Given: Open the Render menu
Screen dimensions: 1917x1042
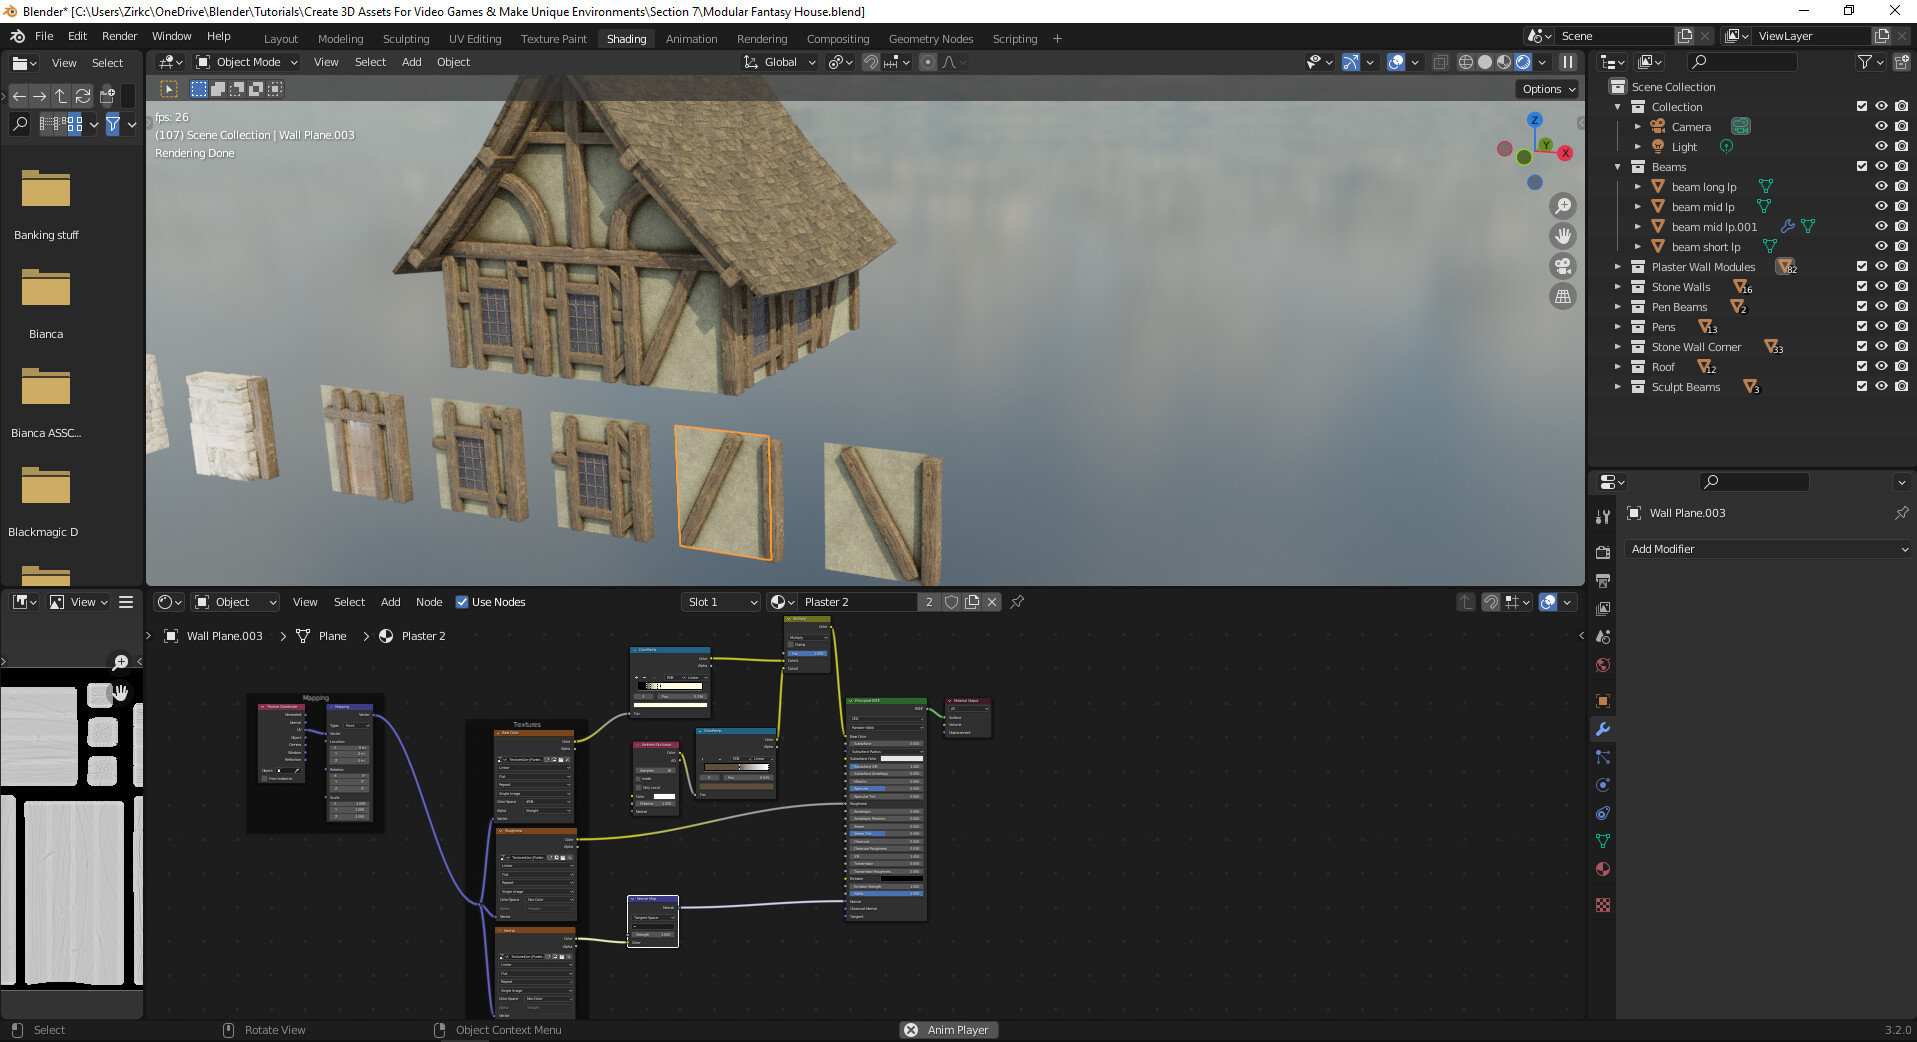Looking at the screenshot, I should tap(119, 36).
